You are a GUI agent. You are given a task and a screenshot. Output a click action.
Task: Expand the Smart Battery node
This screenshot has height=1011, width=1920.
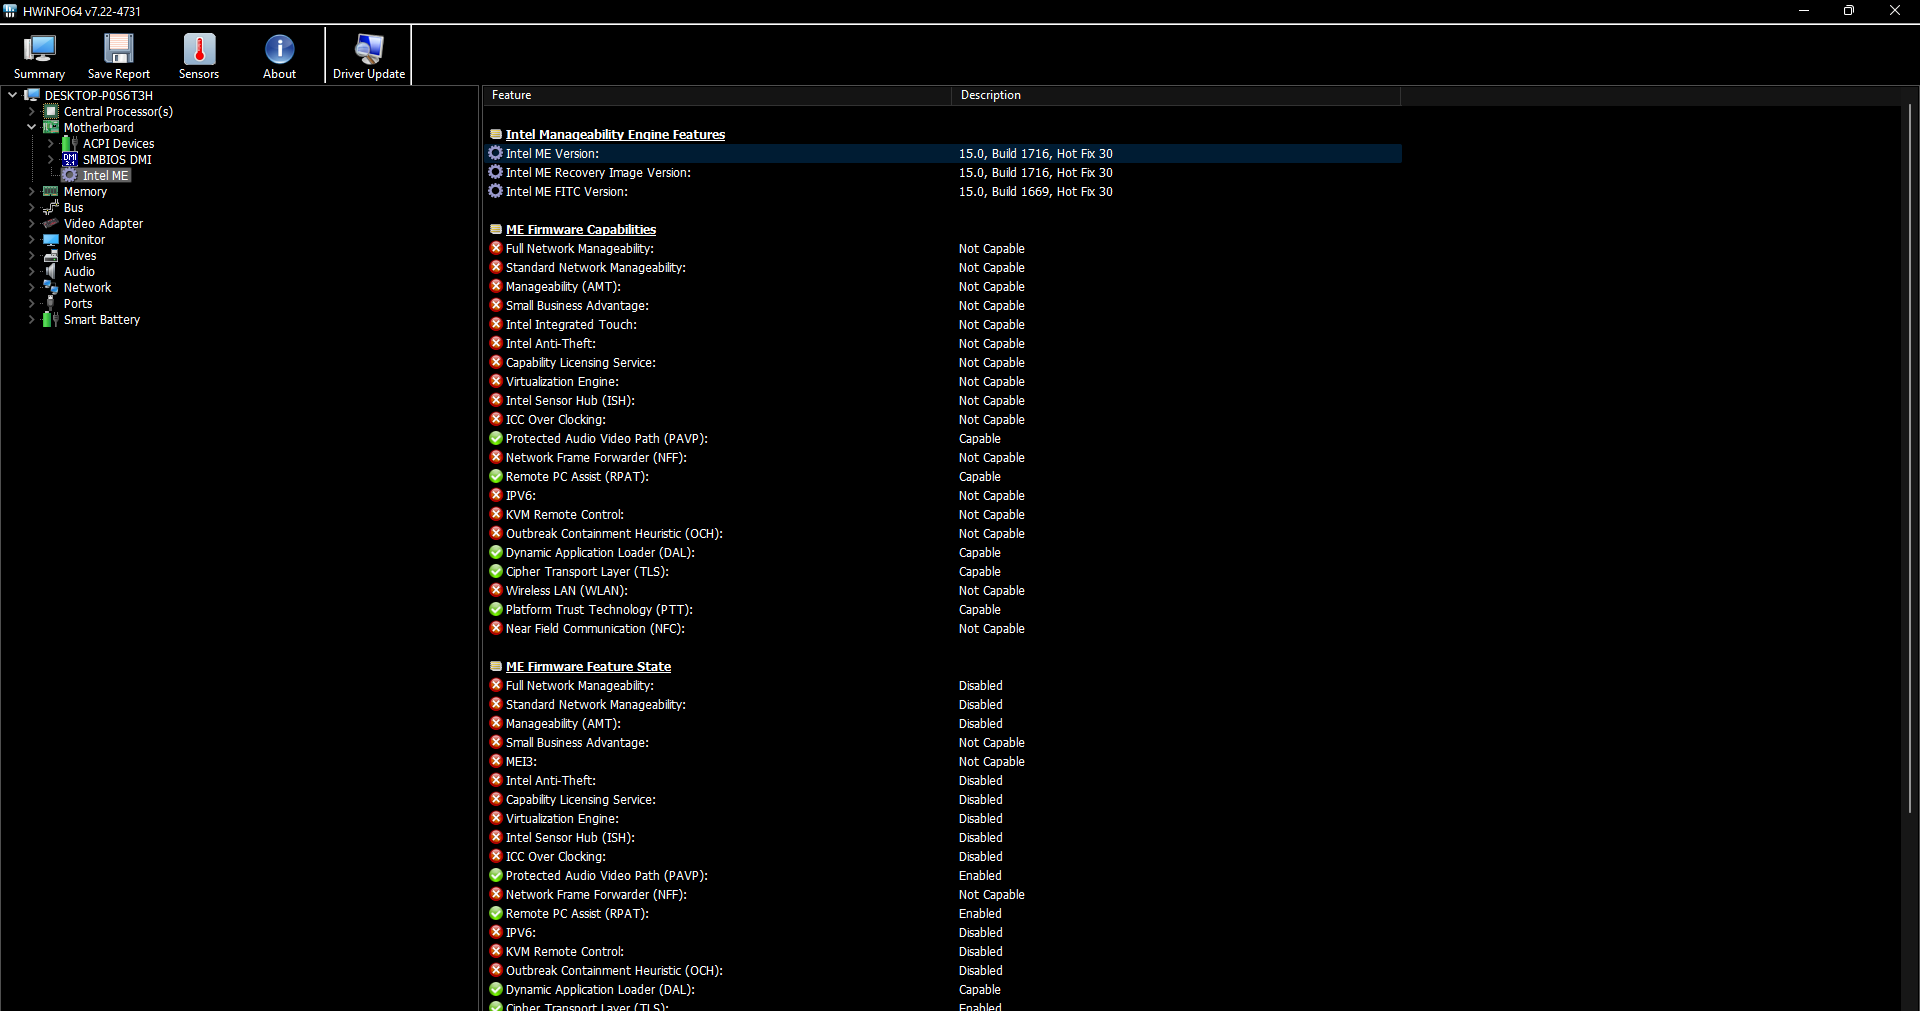(x=31, y=319)
